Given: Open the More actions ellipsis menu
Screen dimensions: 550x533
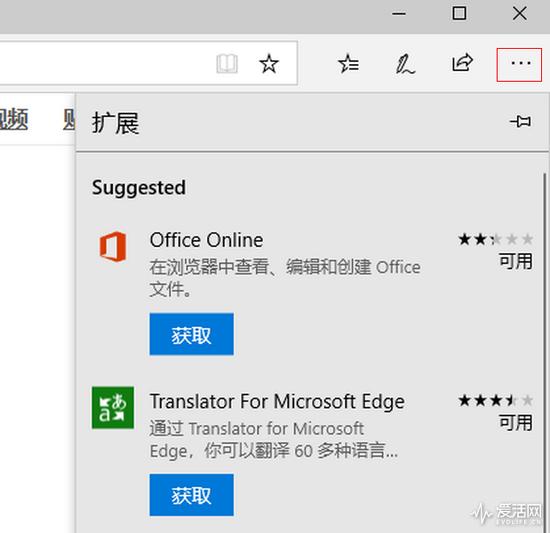Looking at the screenshot, I should (x=519, y=65).
